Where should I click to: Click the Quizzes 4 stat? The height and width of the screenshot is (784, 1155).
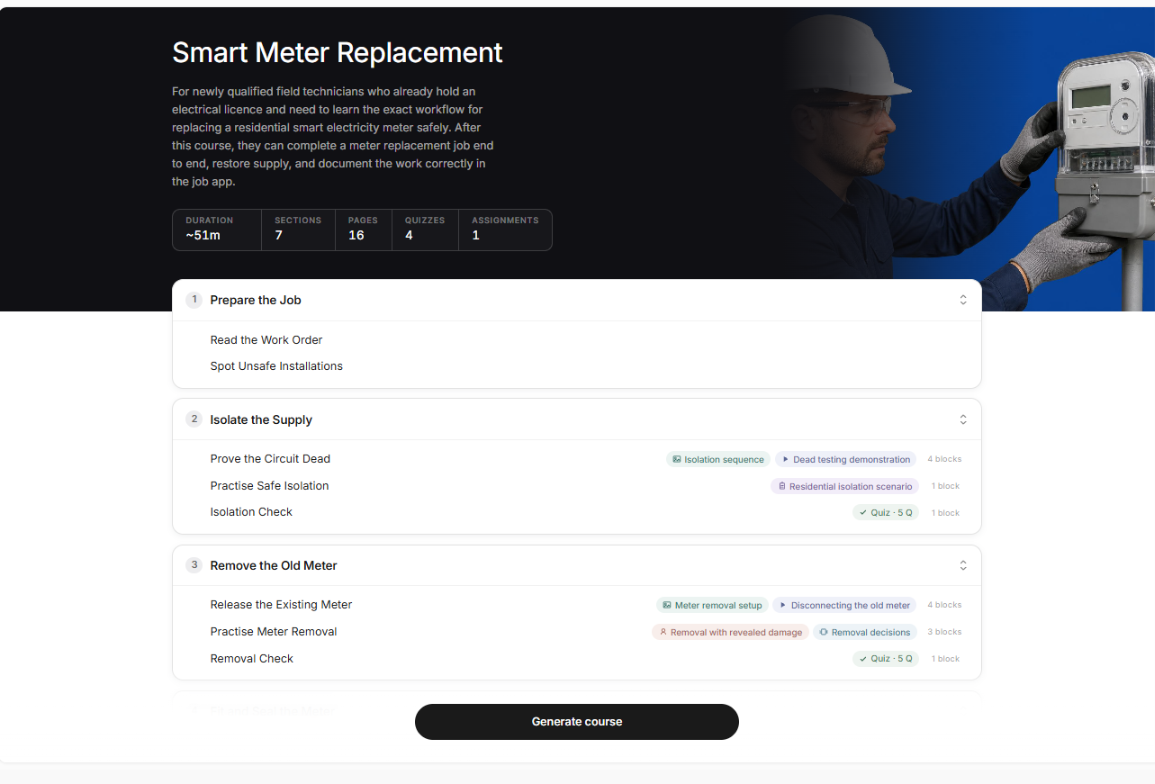click(x=425, y=230)
